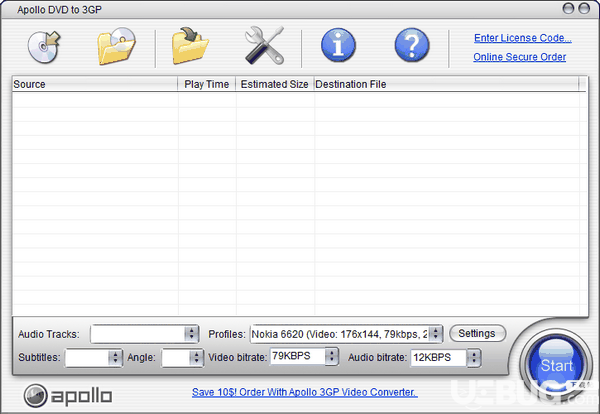
Task: Open the Online Secure Order link
Action: [519, 57]
